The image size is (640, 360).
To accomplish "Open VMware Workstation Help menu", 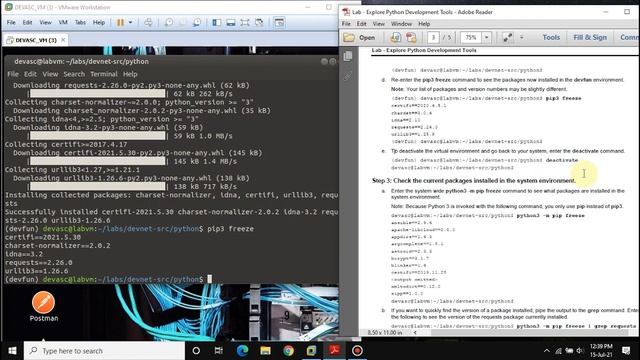I will 99,22.
